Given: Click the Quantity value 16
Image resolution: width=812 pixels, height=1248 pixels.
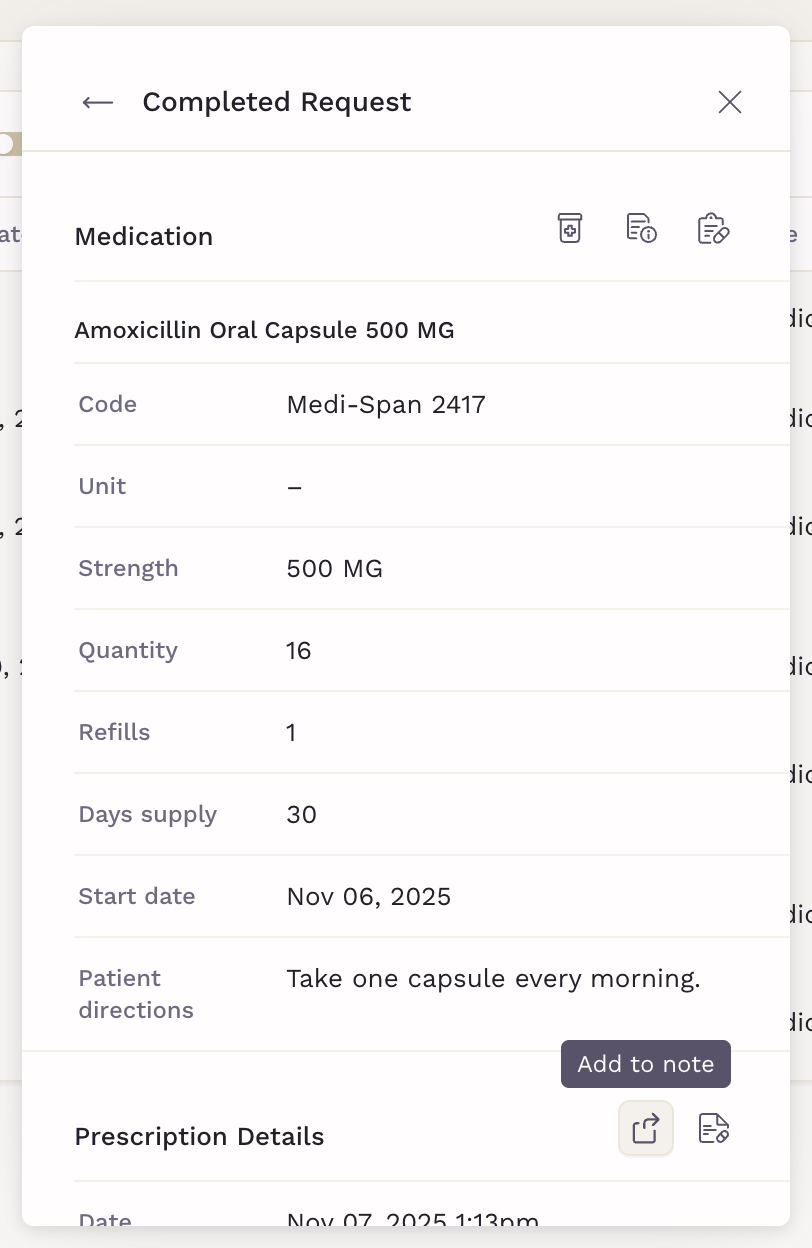Looking at the screenshot, I should (x=299, y=650).
